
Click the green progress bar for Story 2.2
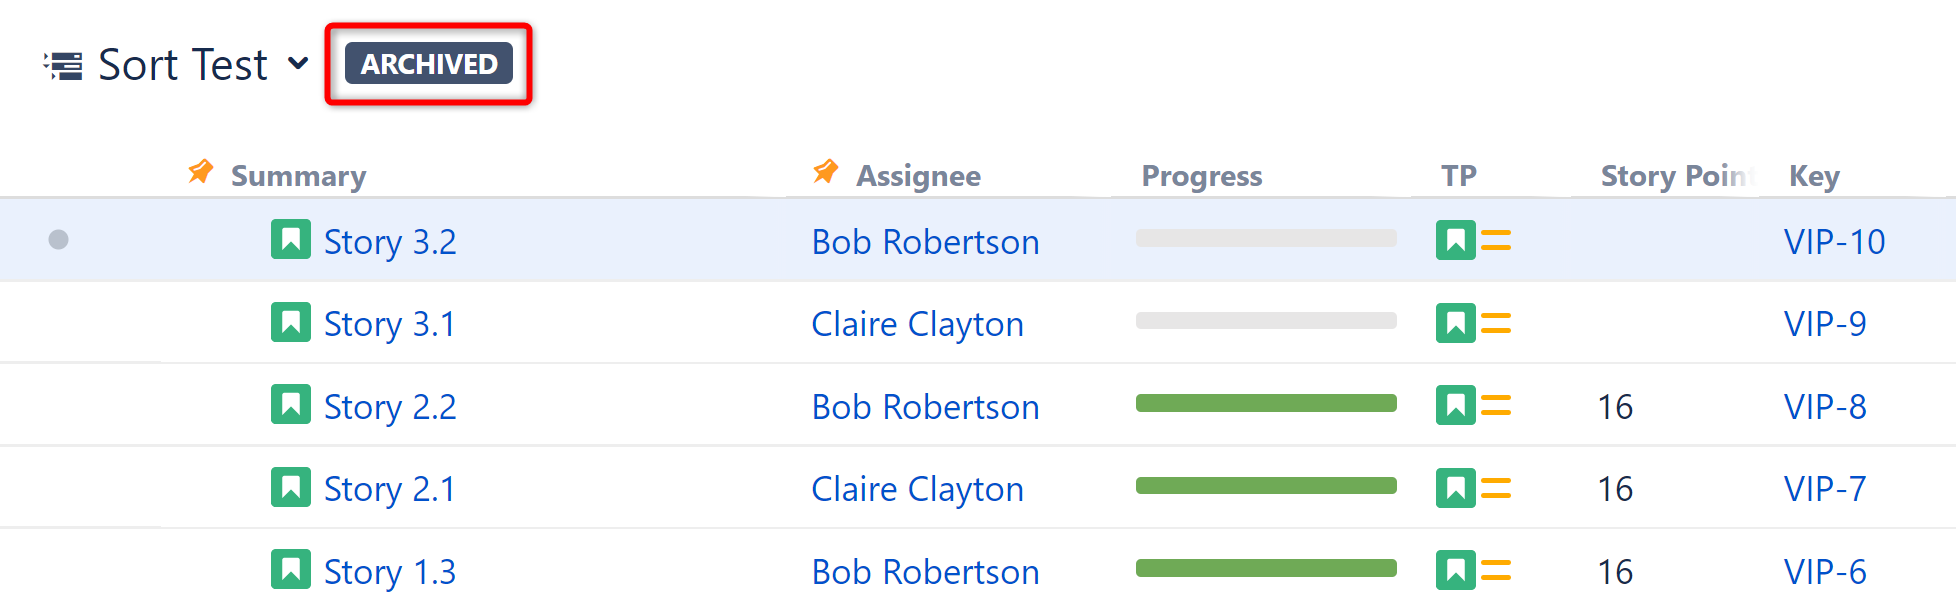point(1266,403)
